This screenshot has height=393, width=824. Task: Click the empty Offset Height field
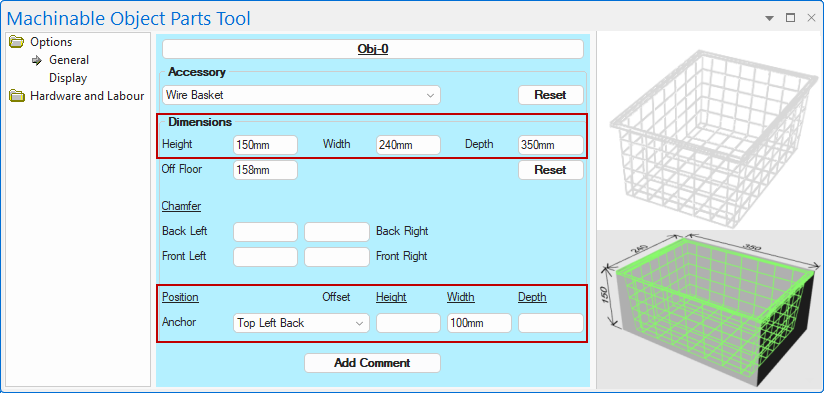(x=408, y=323)
